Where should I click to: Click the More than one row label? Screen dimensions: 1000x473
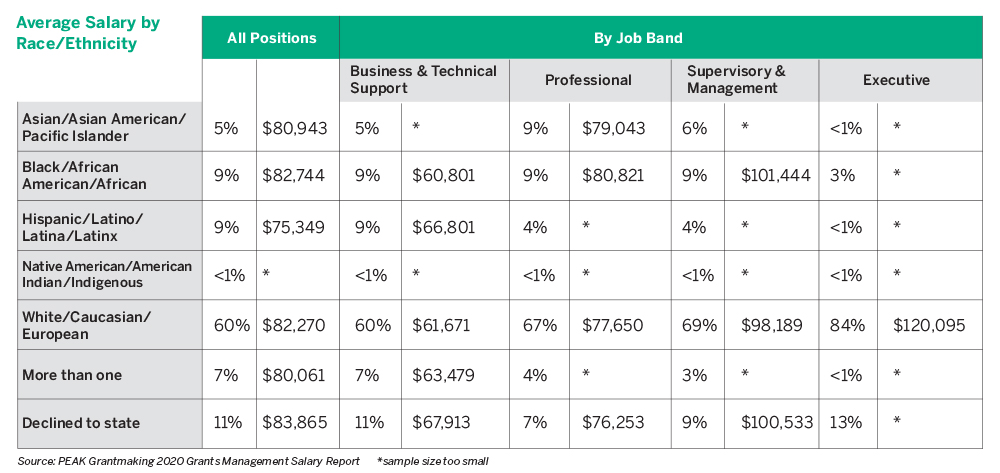(x=72, y=375)
